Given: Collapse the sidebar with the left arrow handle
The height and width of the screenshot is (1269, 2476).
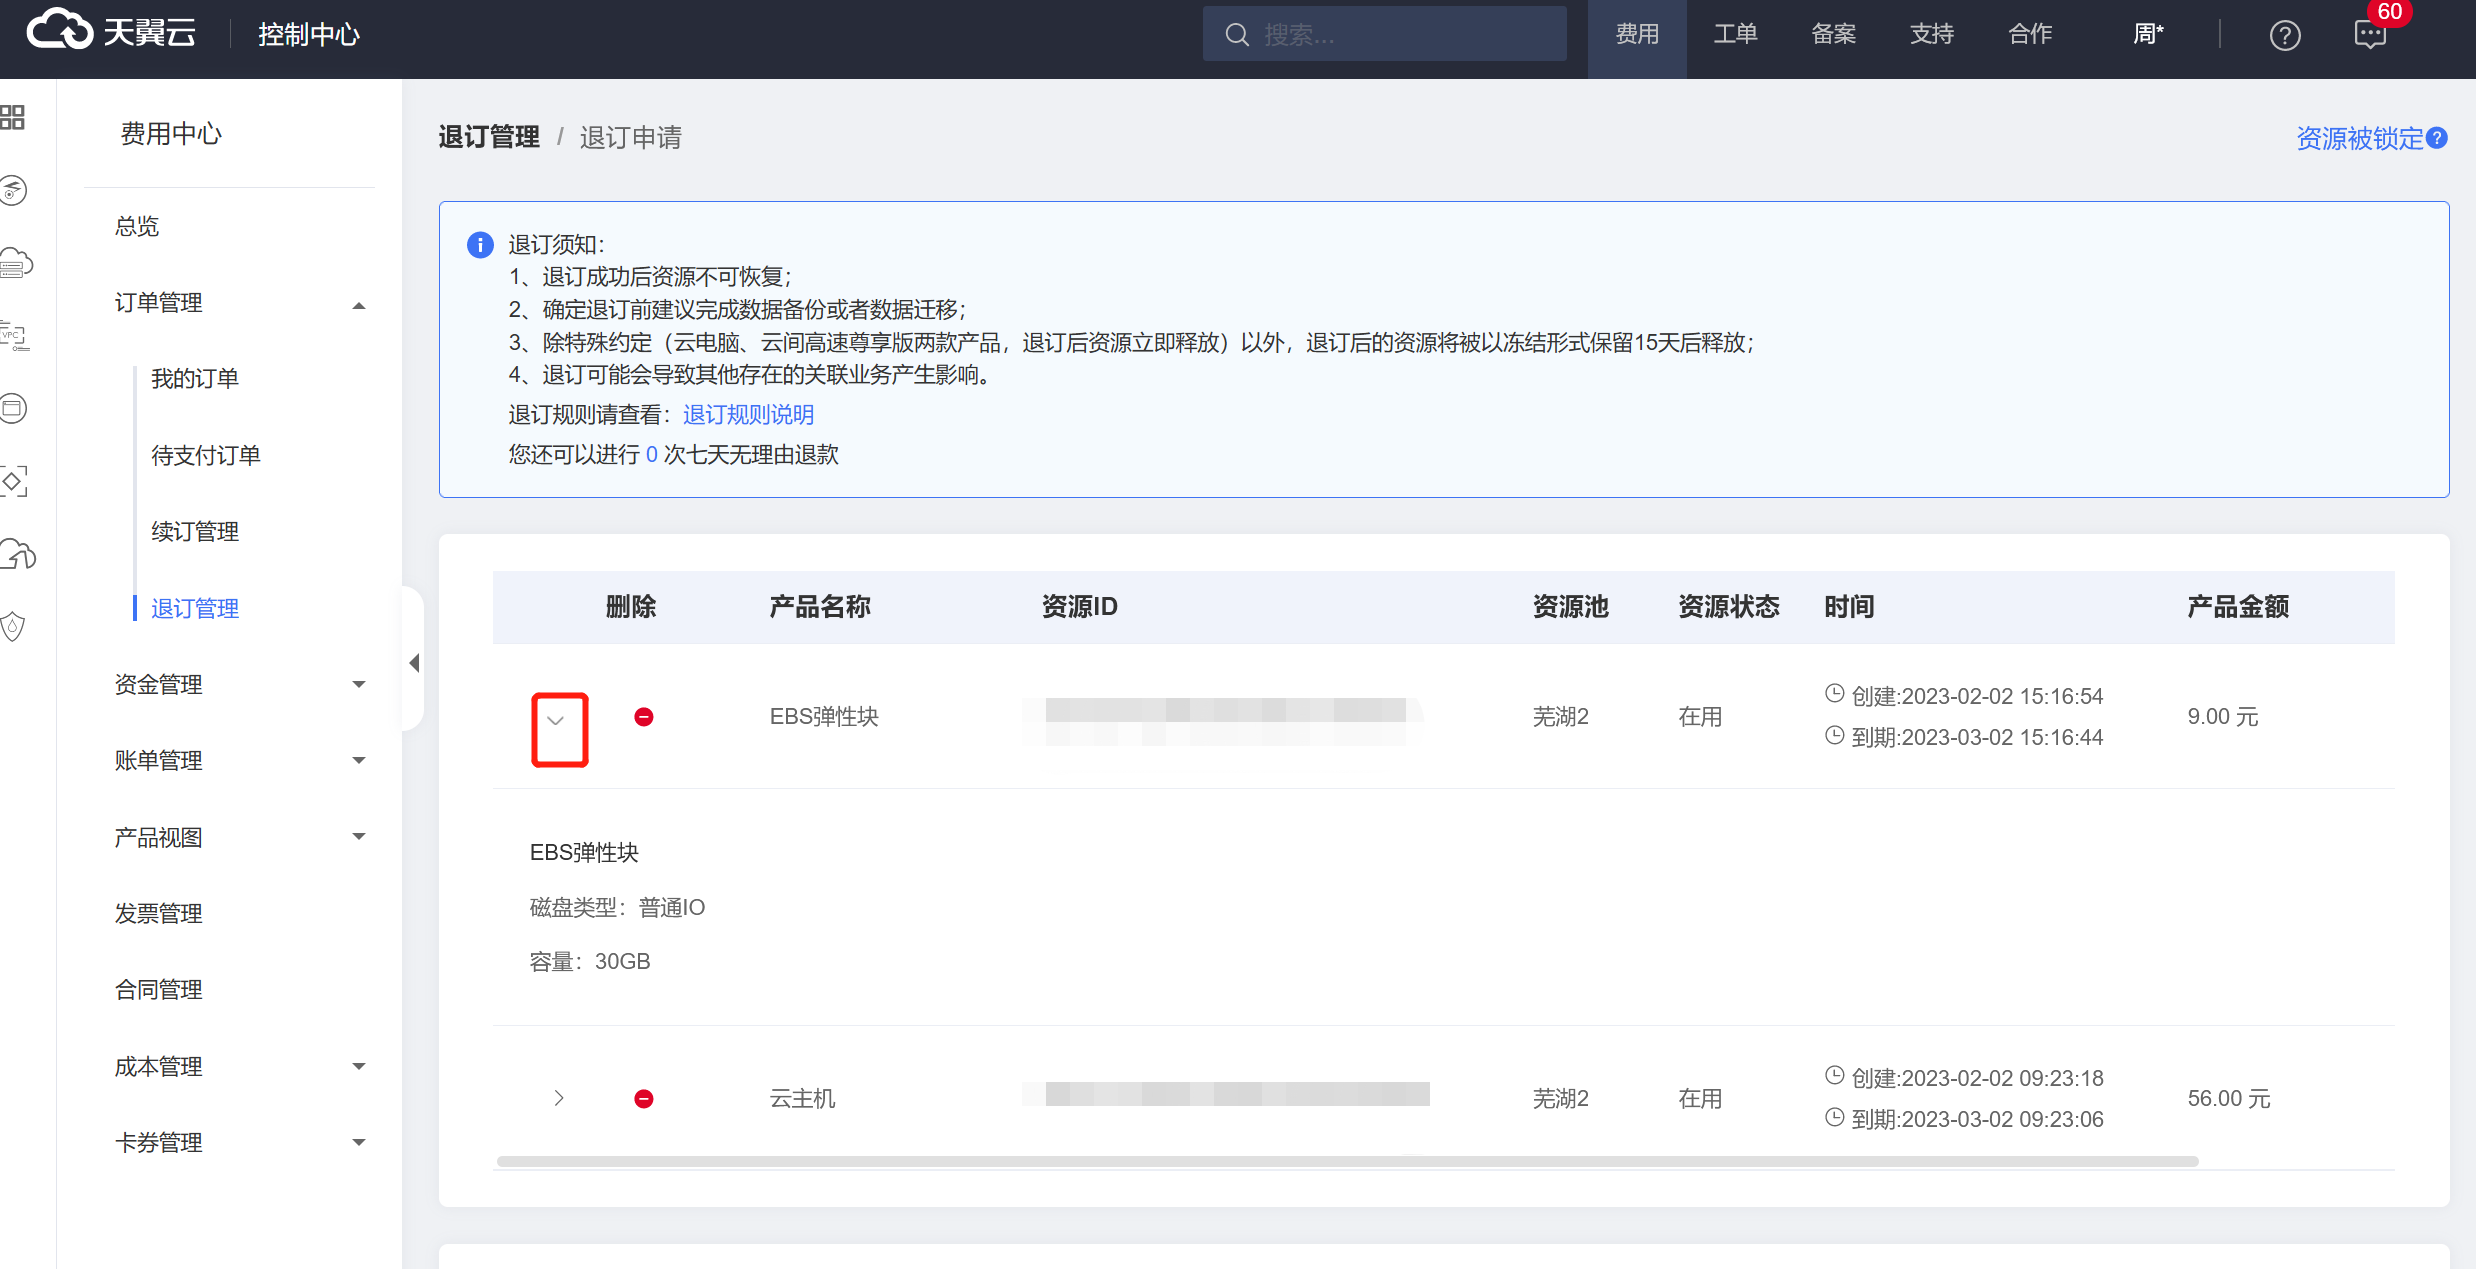Looking at the screenshot, I should click(x=414, y=663).
